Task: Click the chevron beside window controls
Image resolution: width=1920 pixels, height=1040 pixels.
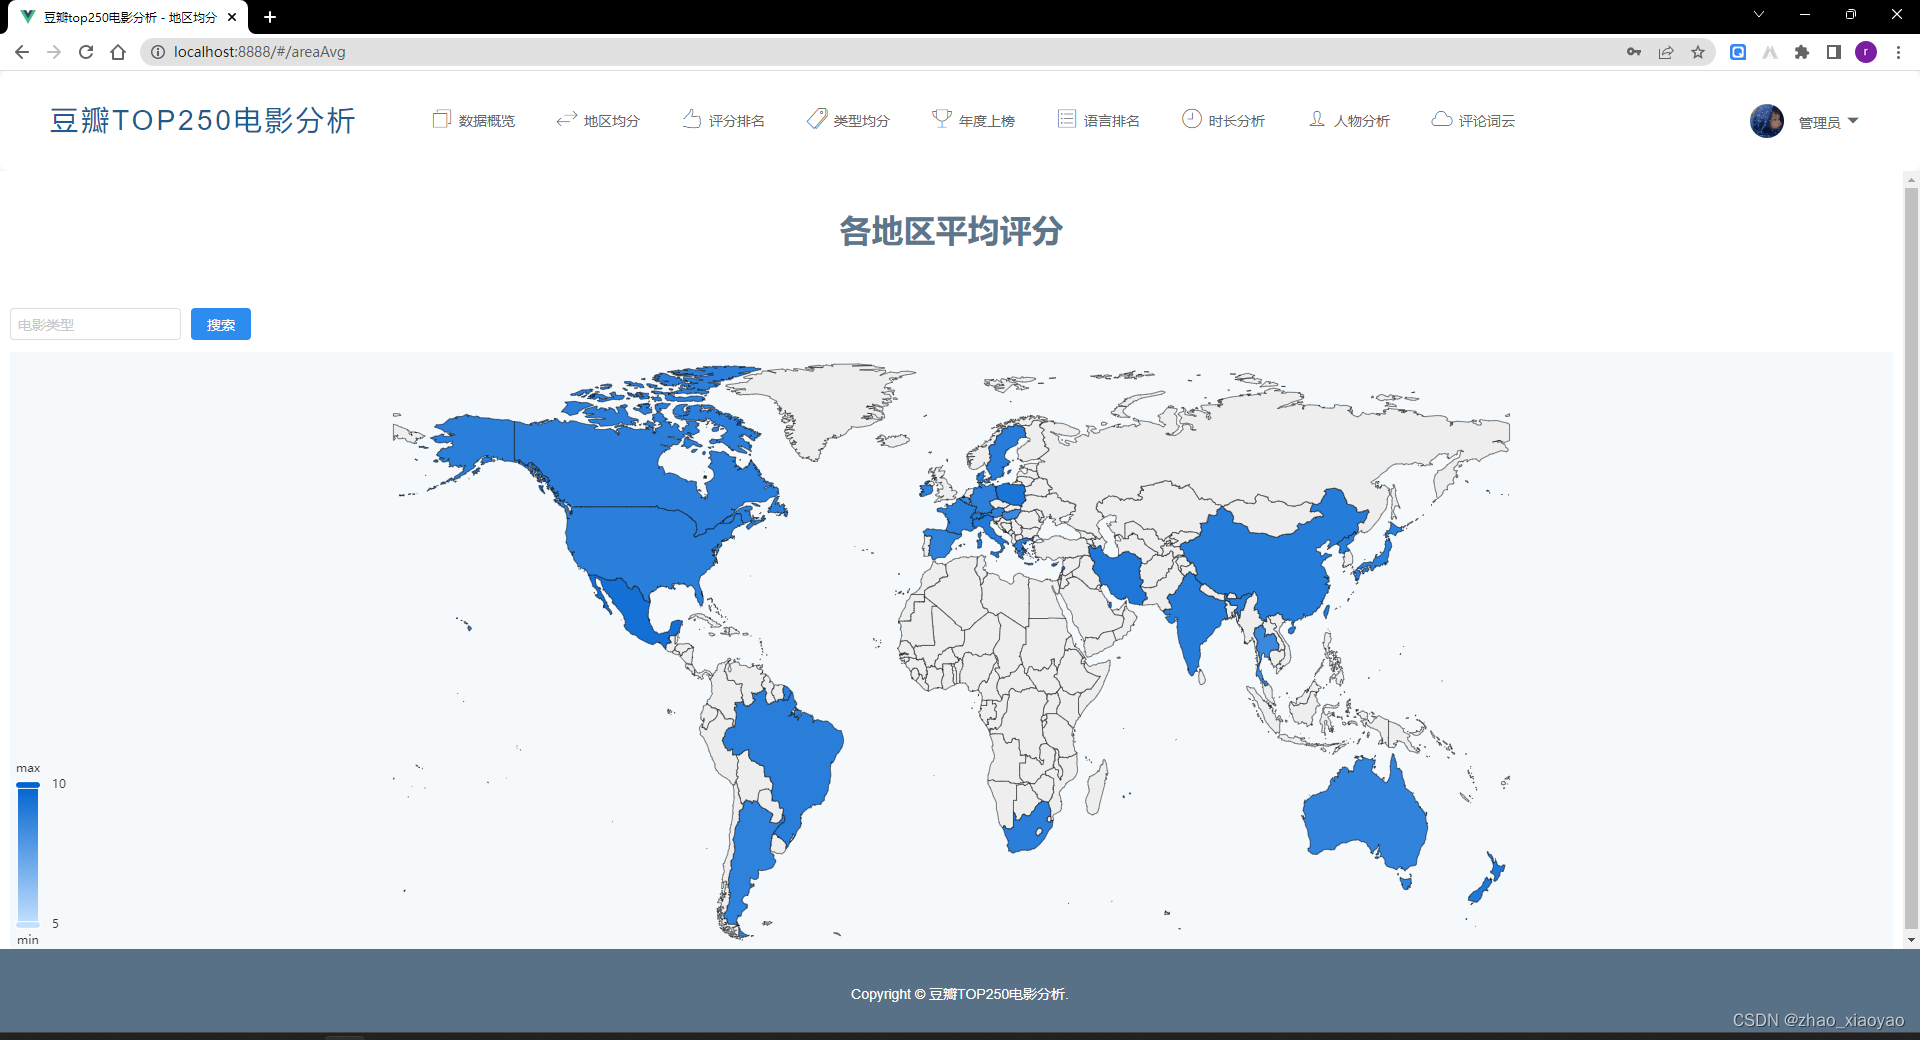Action: tap(1758, 15)
